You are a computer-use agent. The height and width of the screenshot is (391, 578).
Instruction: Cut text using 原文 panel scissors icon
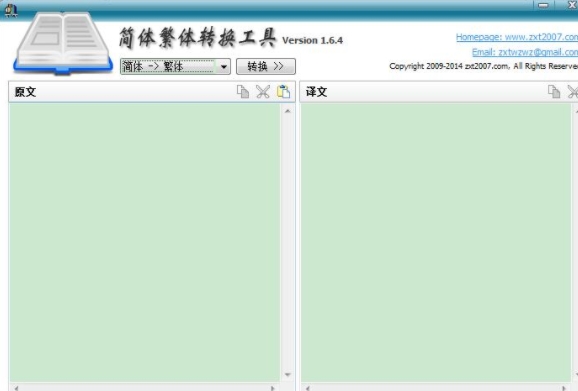263,92
